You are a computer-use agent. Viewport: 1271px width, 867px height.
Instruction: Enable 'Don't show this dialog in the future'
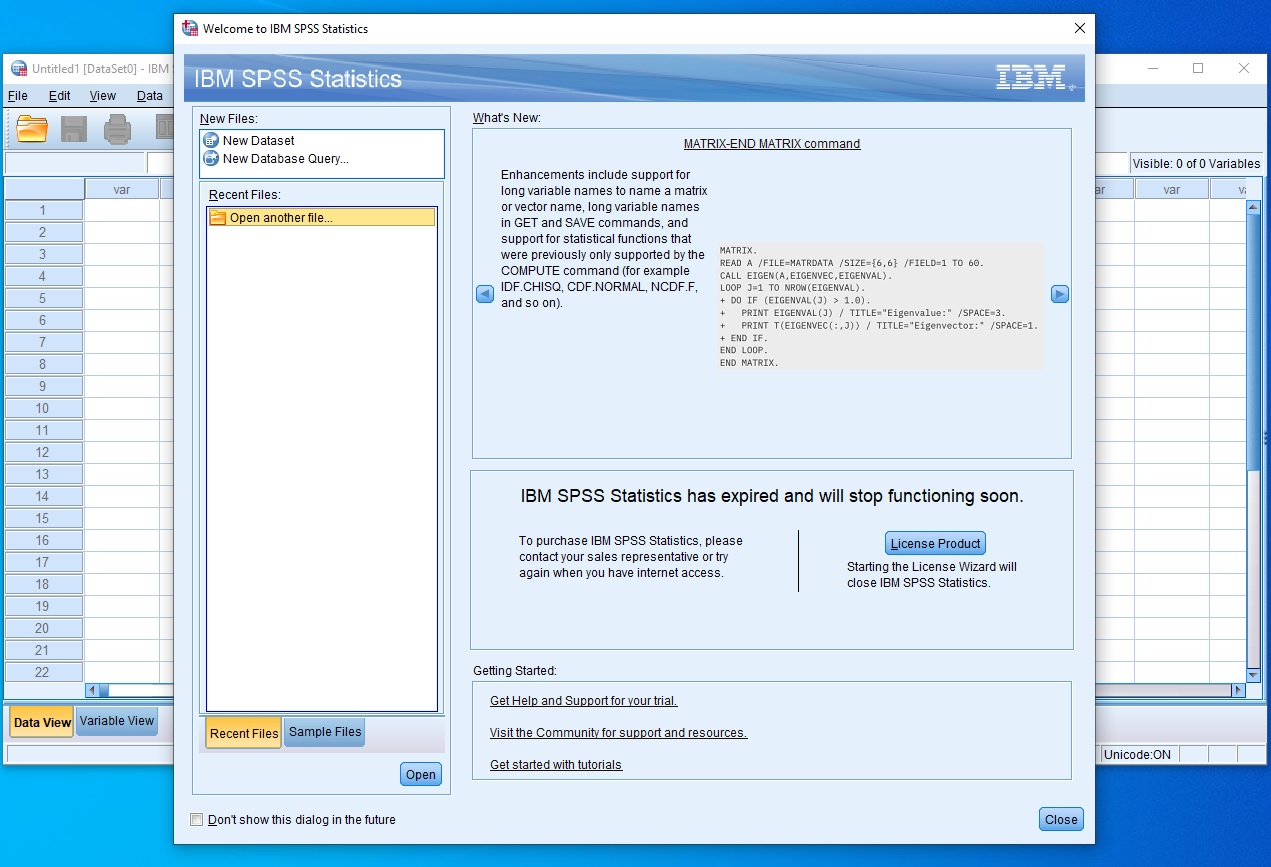pyautogui.click(x=197, y=820)
